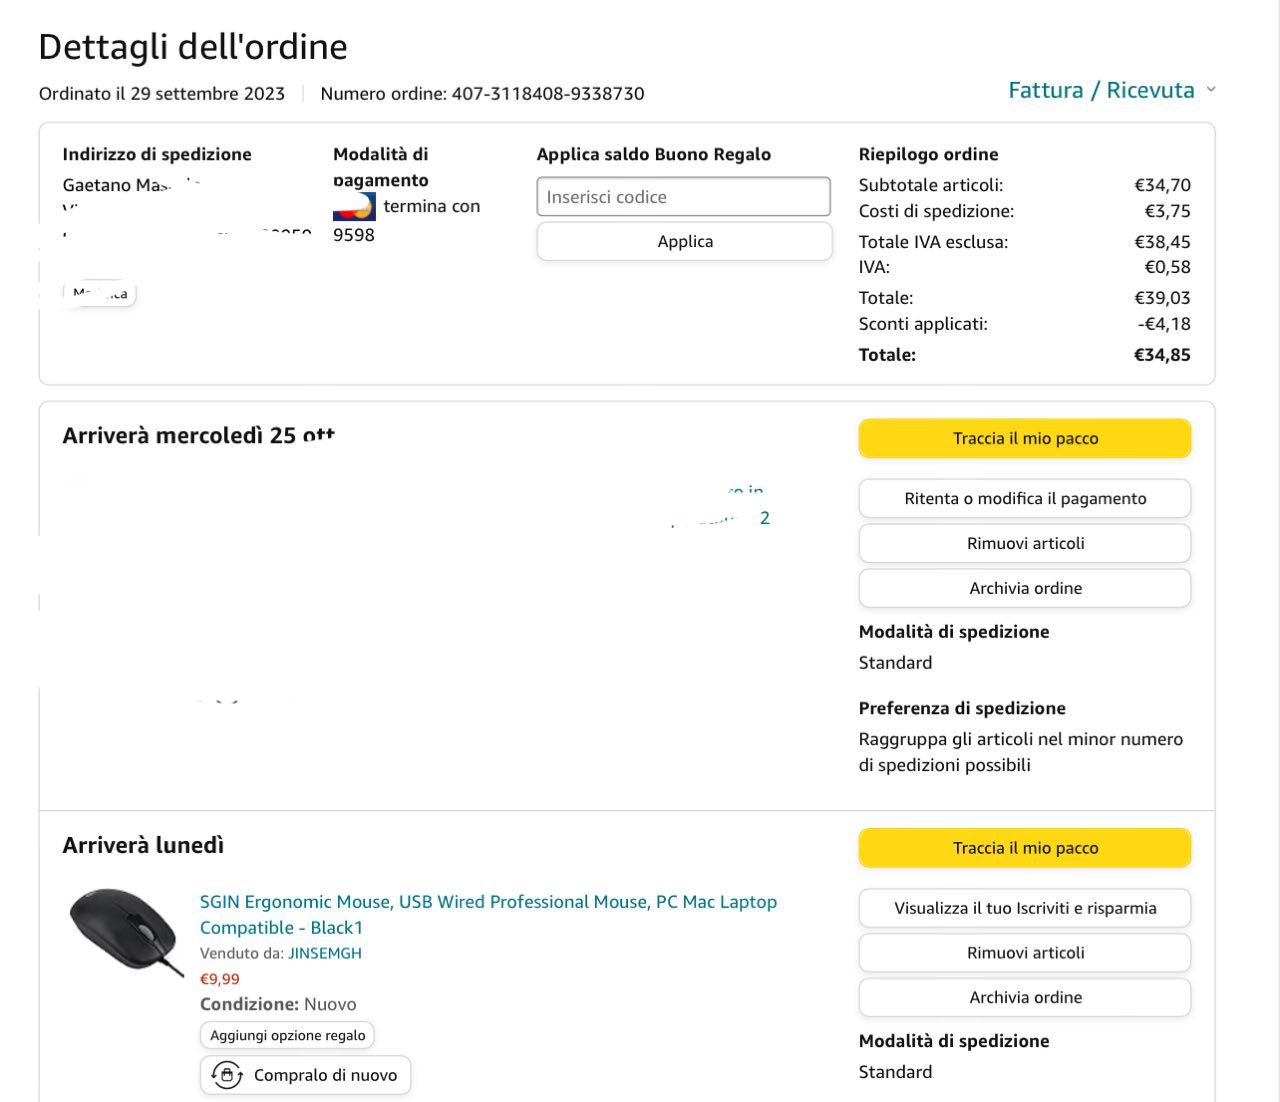Click the Mastercard payment card icon

pos(354,207)
